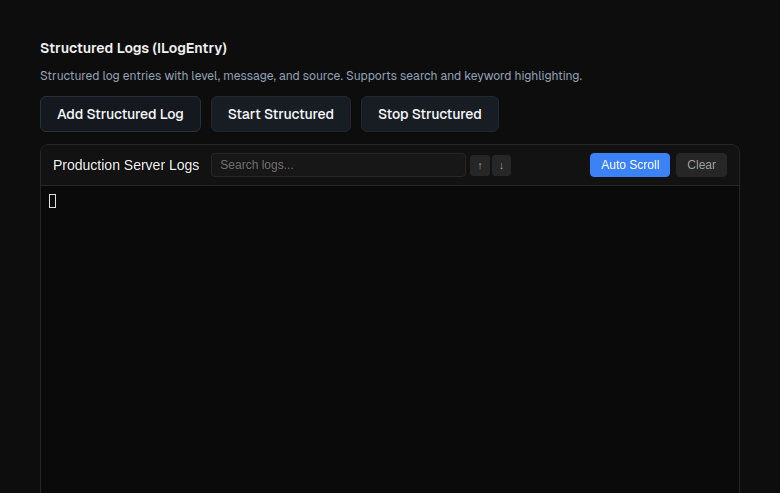780x493 pixels.
Task: Click the up arrow for previous search match
Action: 480,165
